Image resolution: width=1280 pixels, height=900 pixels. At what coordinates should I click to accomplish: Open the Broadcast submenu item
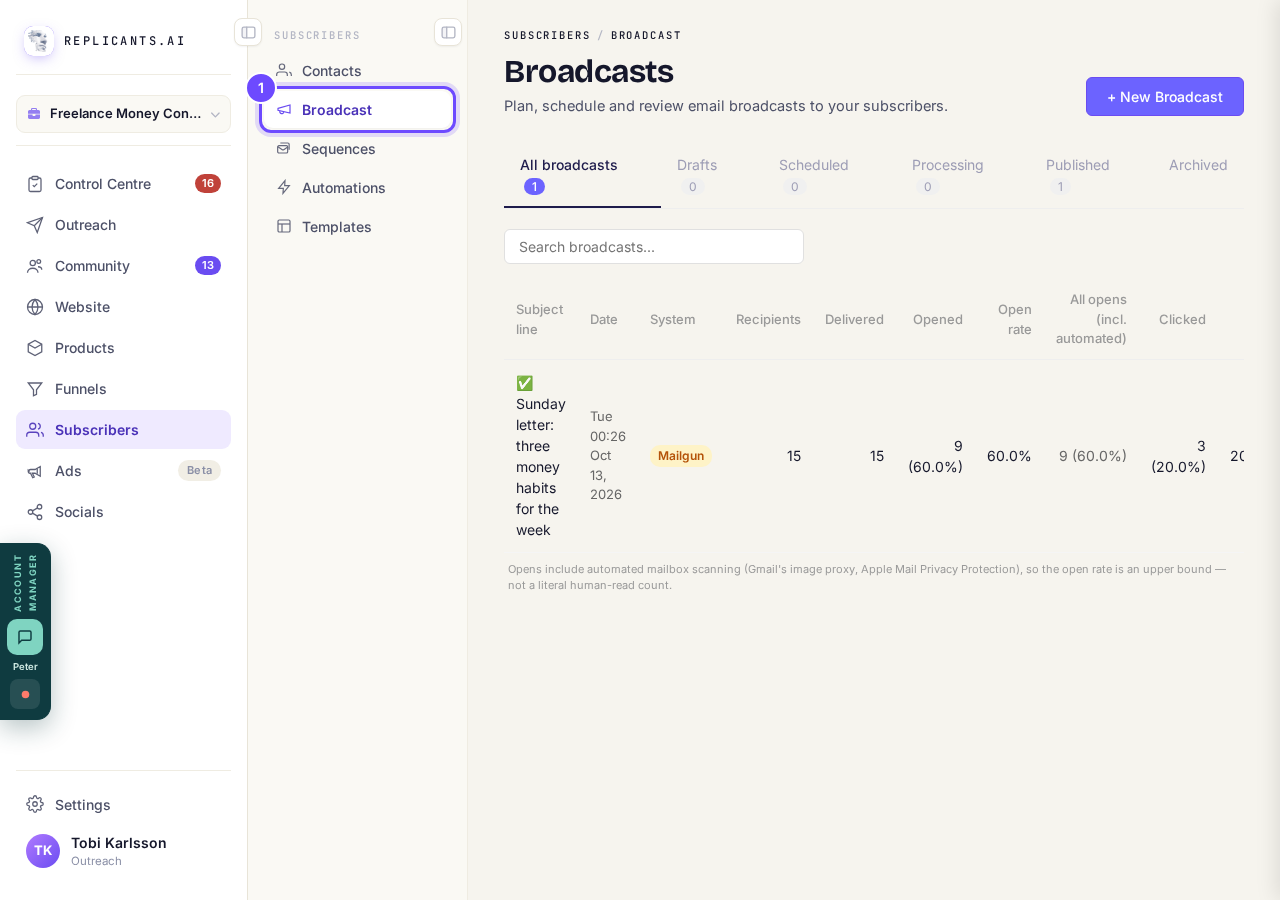coord(357,110)
